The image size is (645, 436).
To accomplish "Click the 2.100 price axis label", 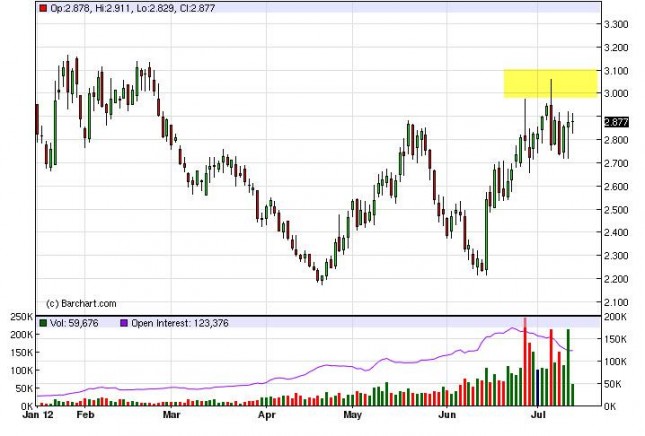I will point(616,302).
